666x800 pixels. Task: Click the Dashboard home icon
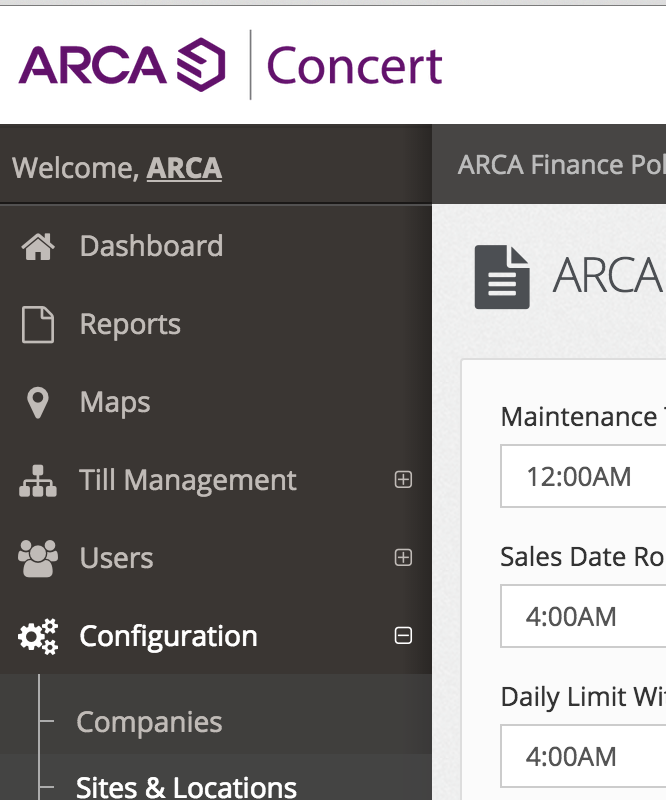click(38, 246)
